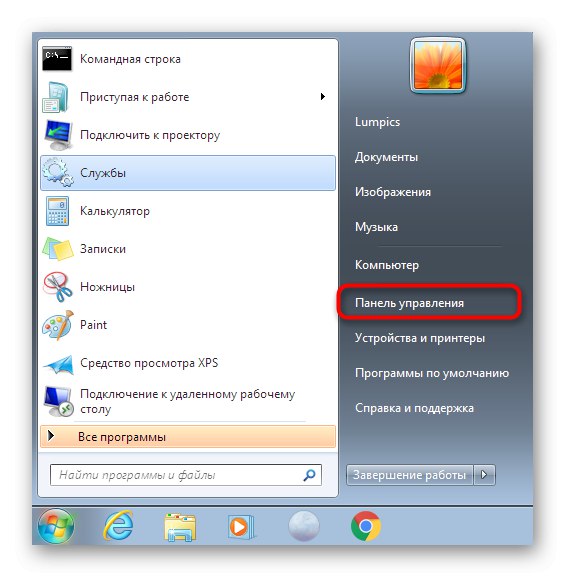Open Ножницы scissors icon
This screenshot has height=577, width=565.
pyautogui.click(x=57, y=287)
